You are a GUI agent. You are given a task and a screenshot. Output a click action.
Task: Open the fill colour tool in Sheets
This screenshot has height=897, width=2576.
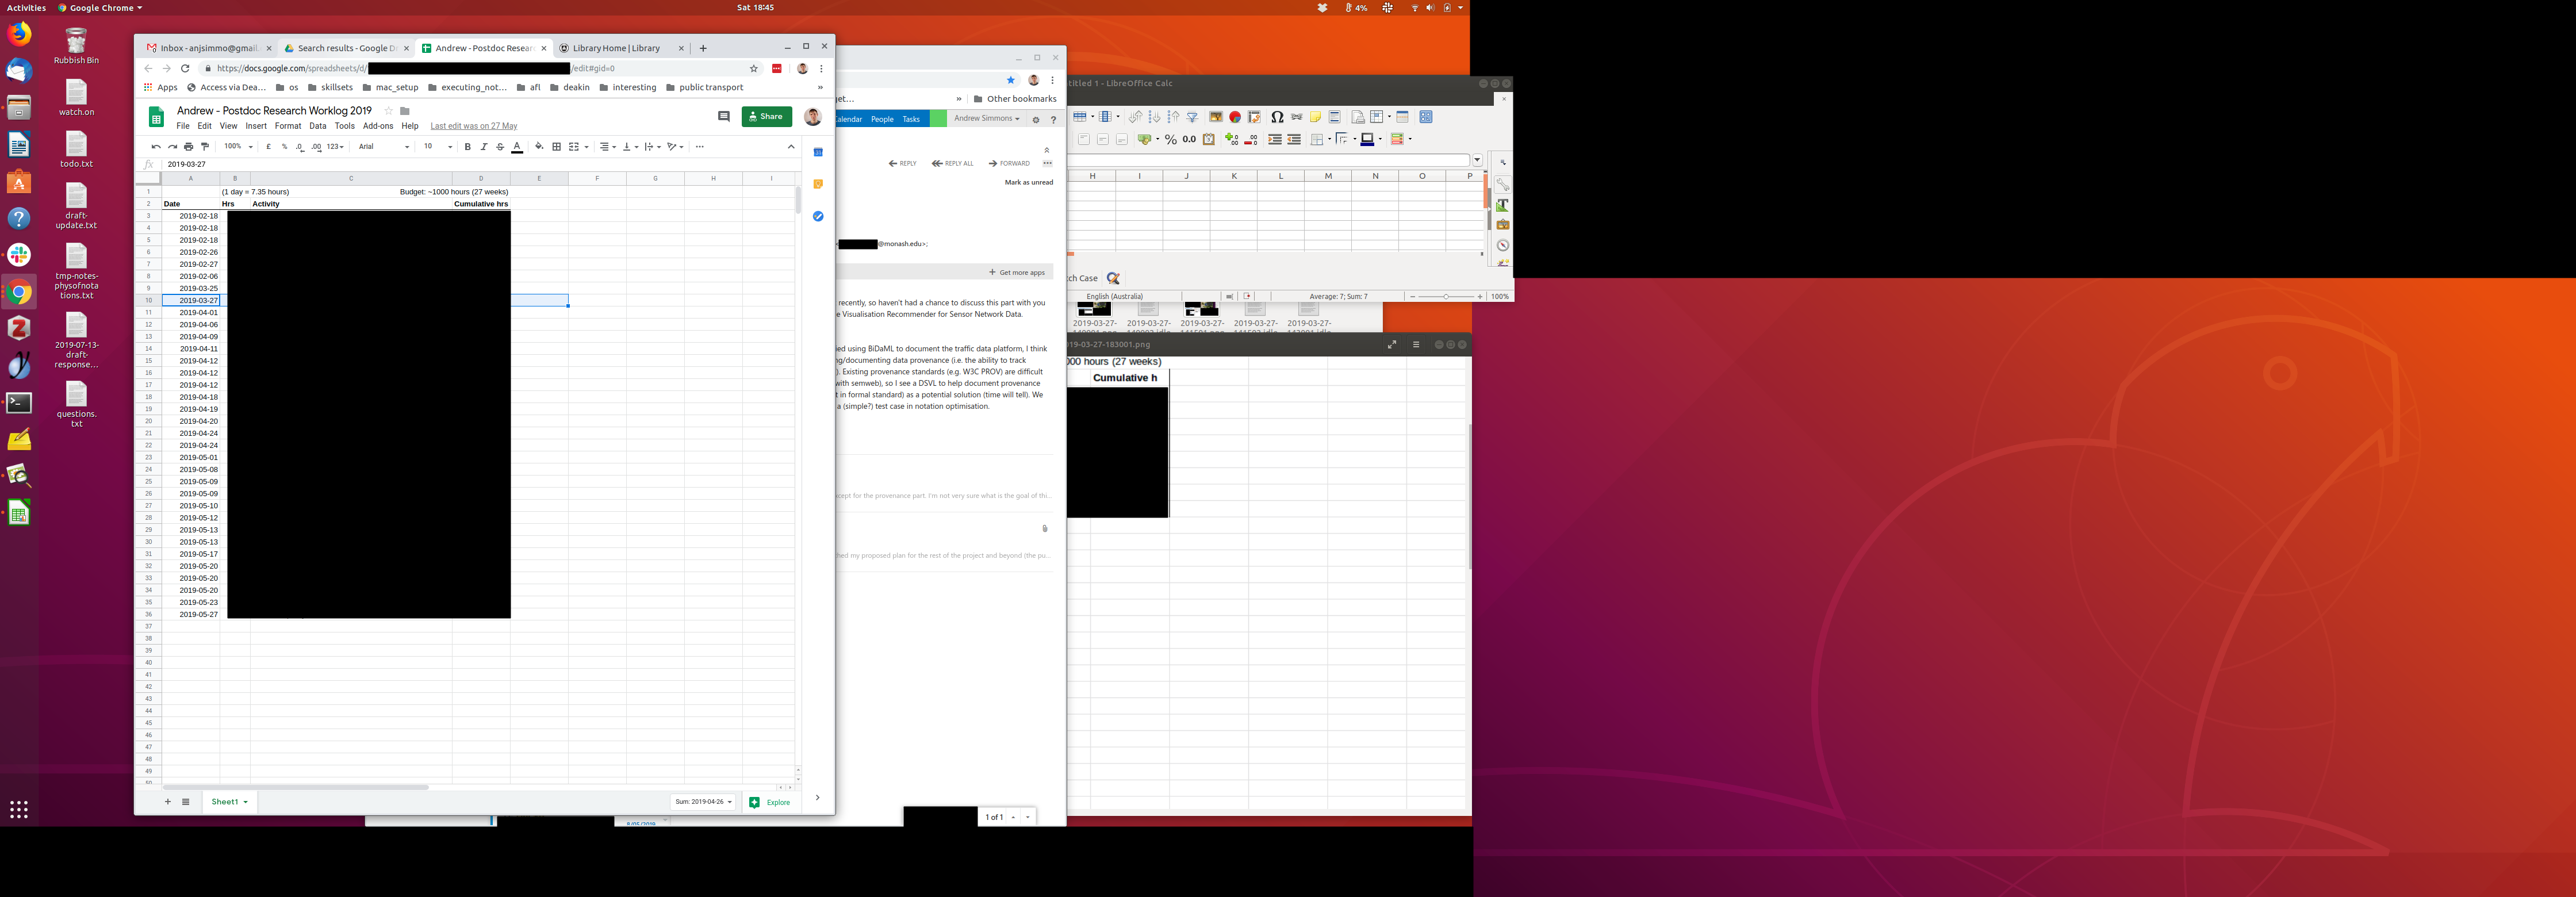point(539,147)
